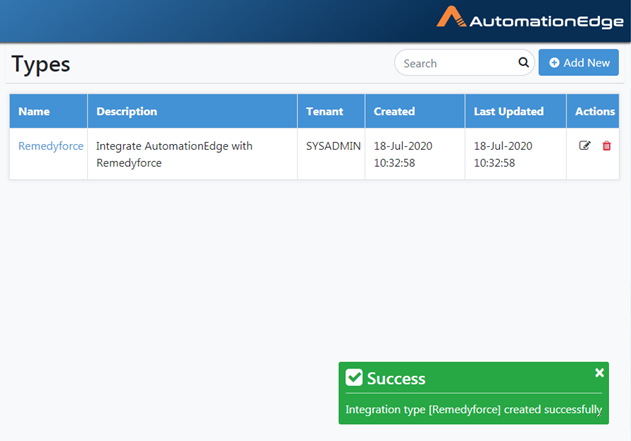Click the green Success checkmark icon
Image resolution: width=631 pixels, height=441 pixels.
[x=354, y=377]
